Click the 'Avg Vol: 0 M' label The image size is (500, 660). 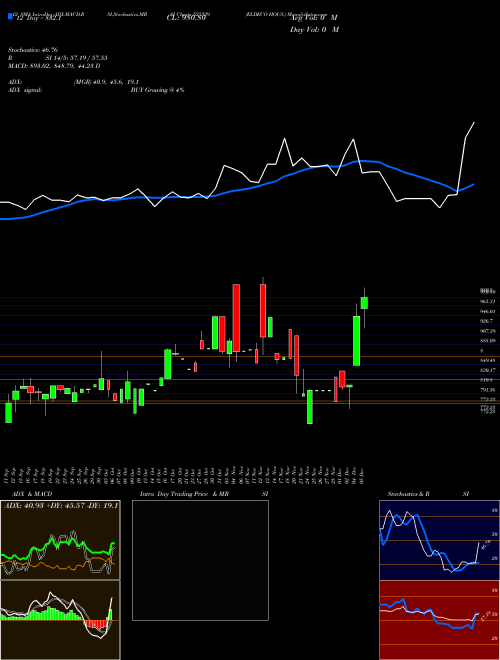tap(314, 18)
